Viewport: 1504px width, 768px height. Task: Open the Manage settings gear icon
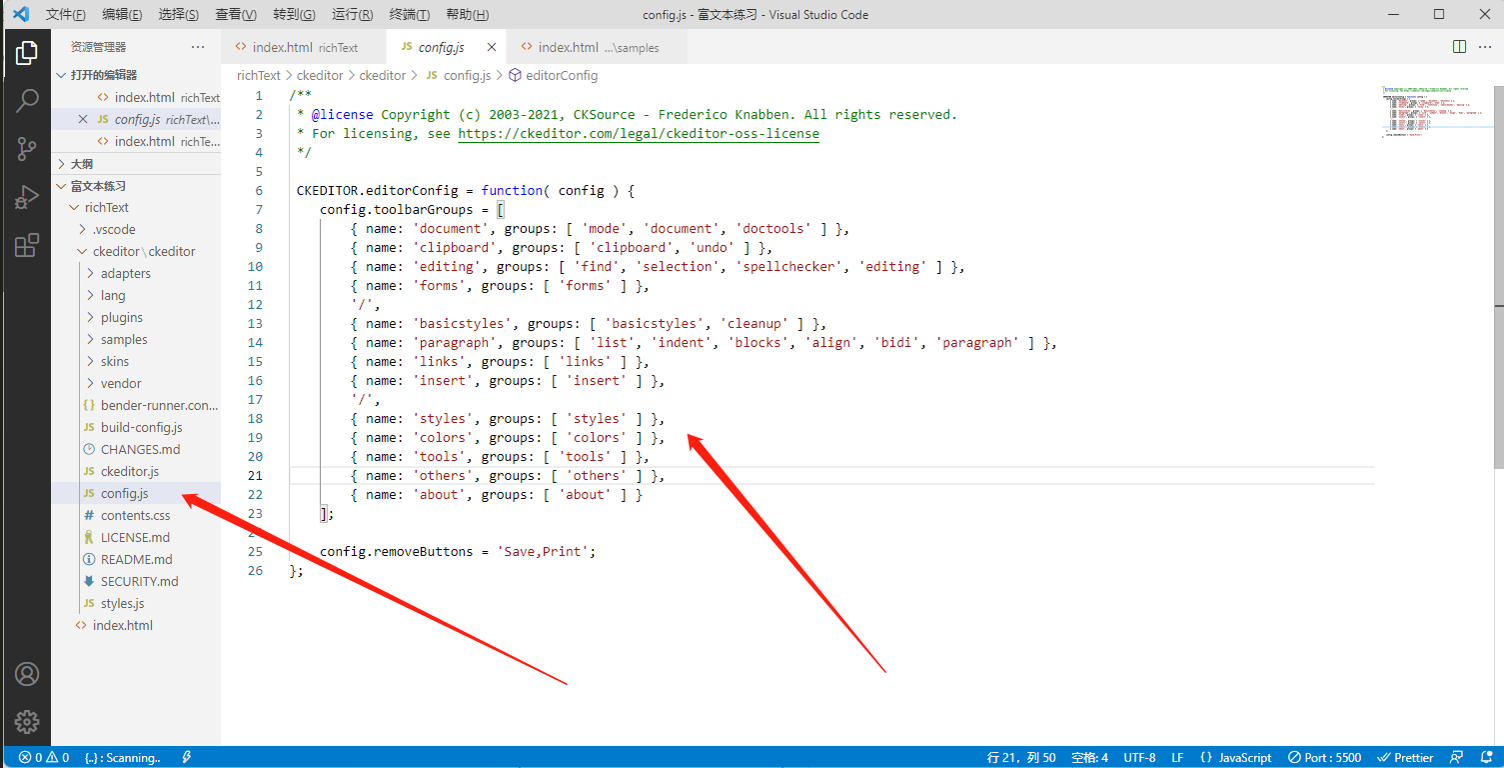pos(27,721)
